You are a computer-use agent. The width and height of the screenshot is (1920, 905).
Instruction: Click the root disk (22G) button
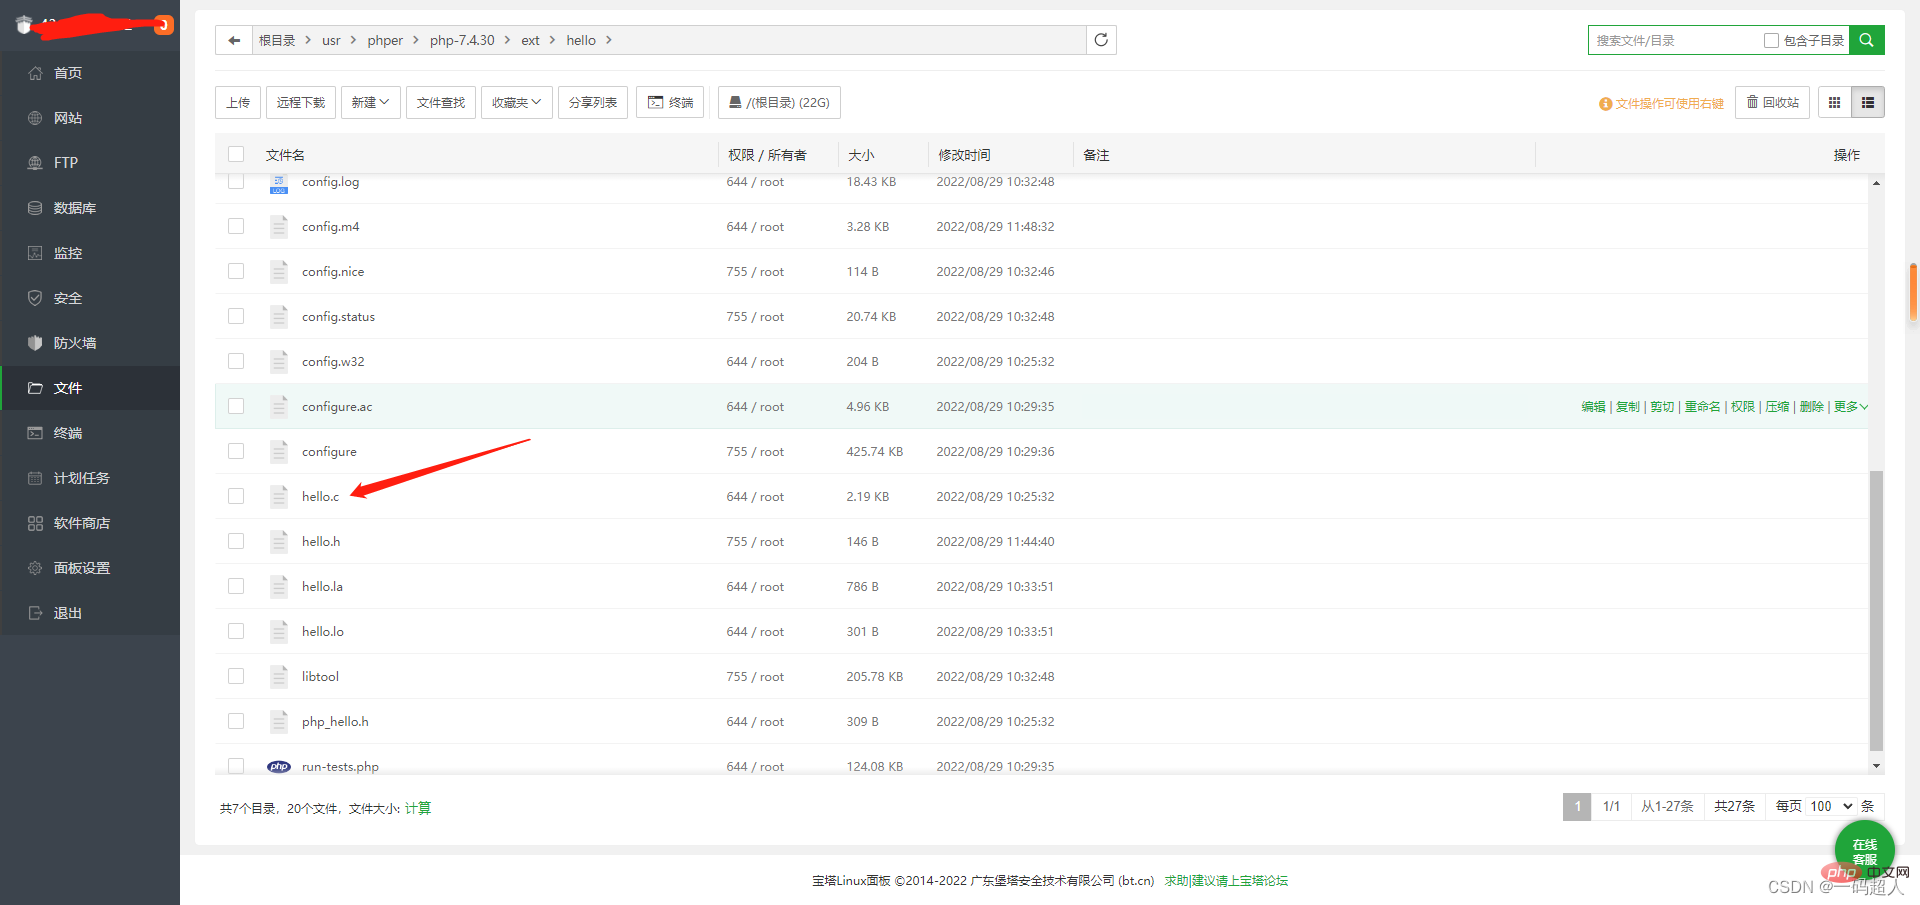[x=779, y=102]
